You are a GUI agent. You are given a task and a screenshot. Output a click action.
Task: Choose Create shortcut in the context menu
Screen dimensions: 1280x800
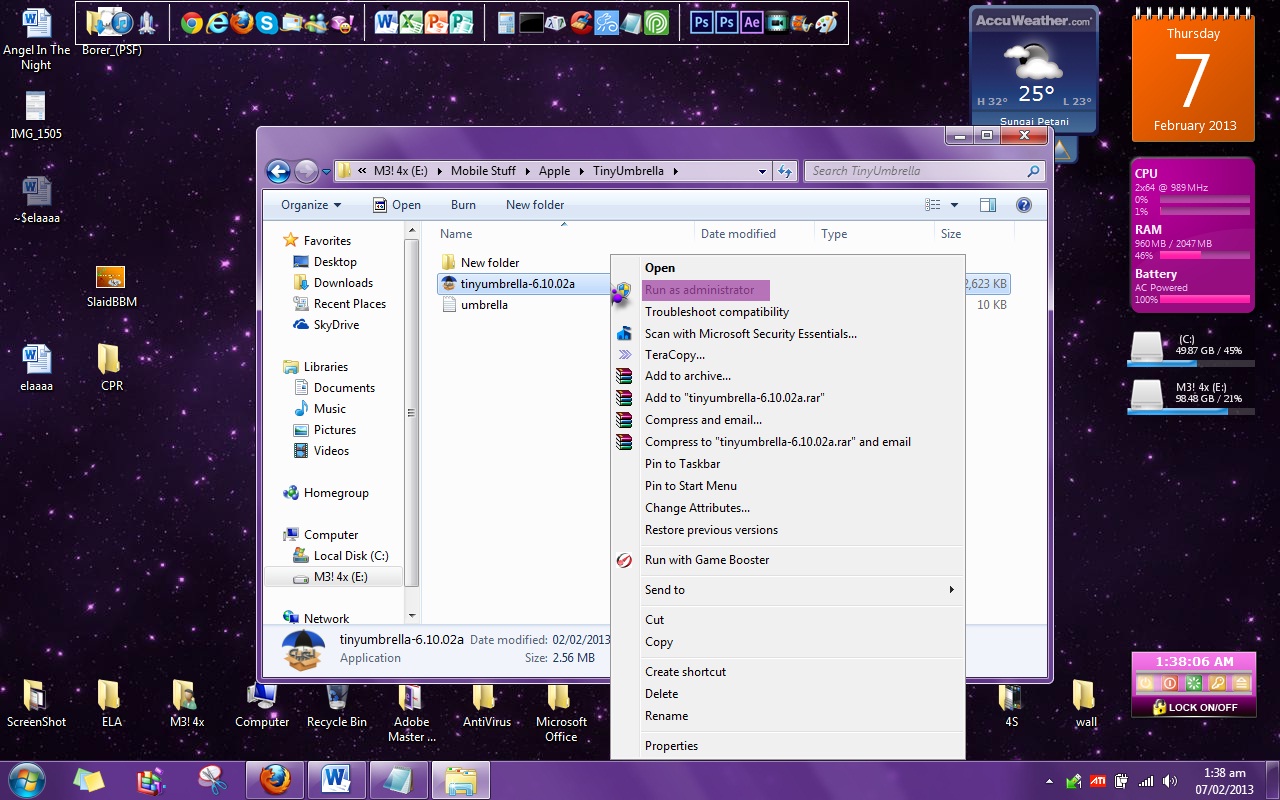click(x=788, y=672)
